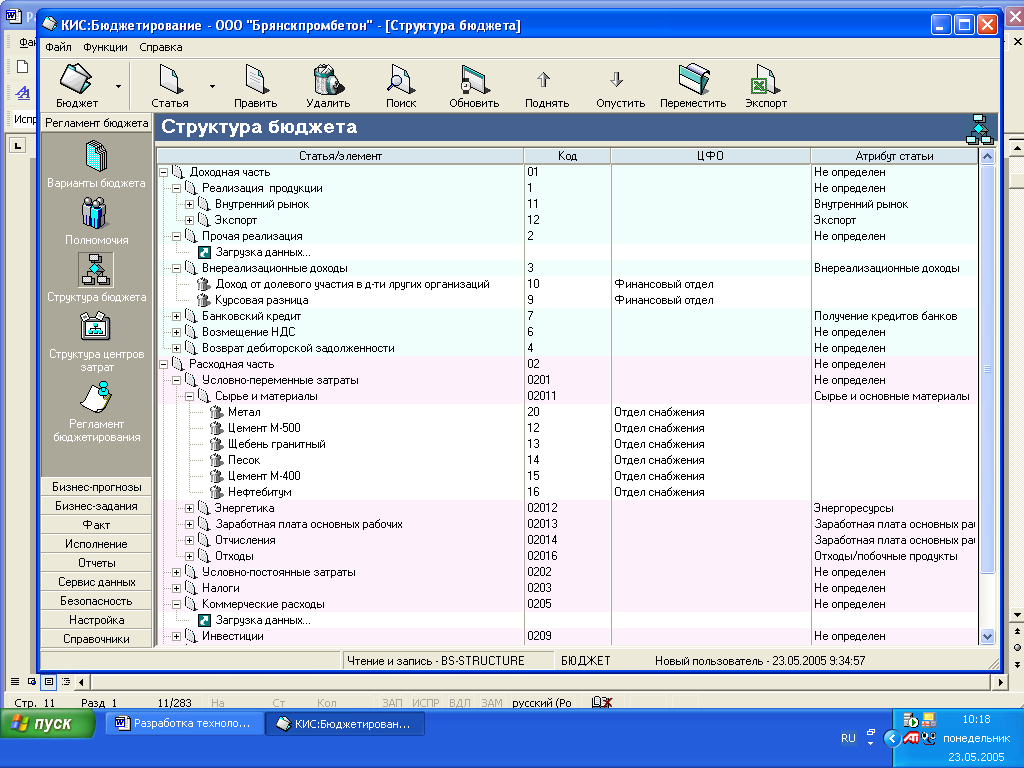Expand the Энергетика node
Viewport: 1024px width, 768px height.
click(x=189, y=508)
